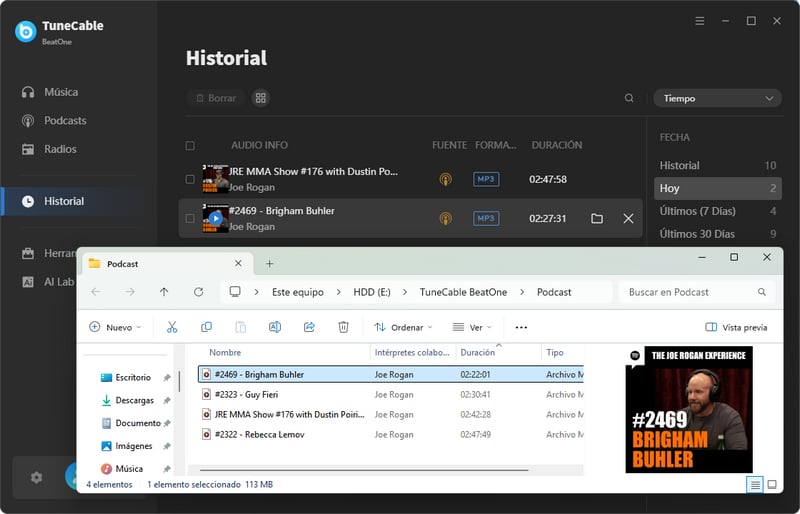Toggle Vista previa pane
The width and height of the screenshot is (800, 514).
(x=736, y=327)
